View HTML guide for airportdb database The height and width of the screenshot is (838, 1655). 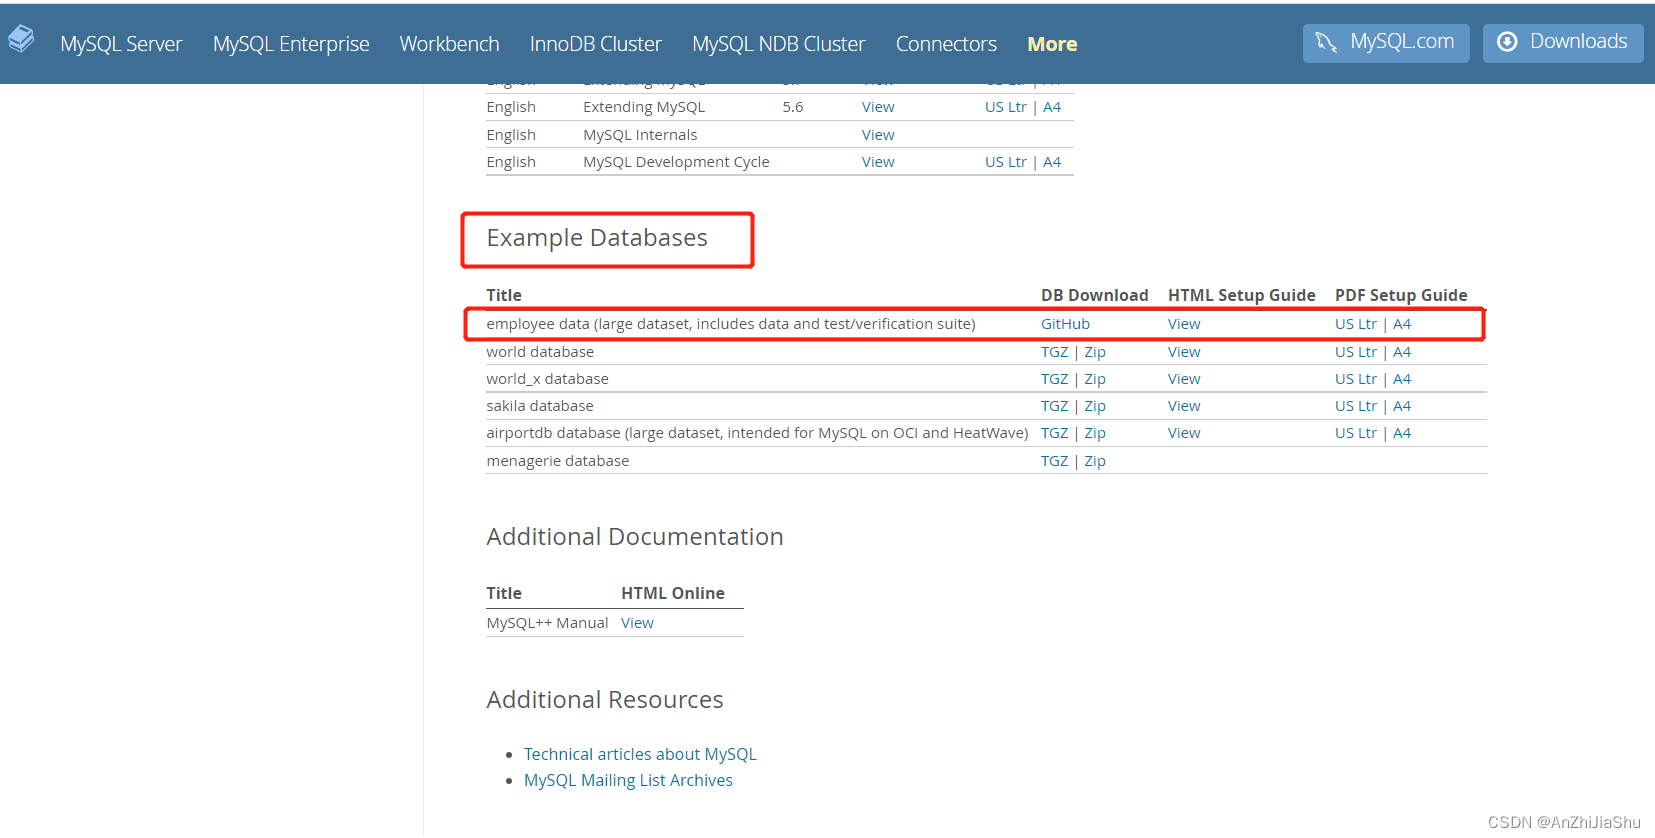(x=1184, y=433)
